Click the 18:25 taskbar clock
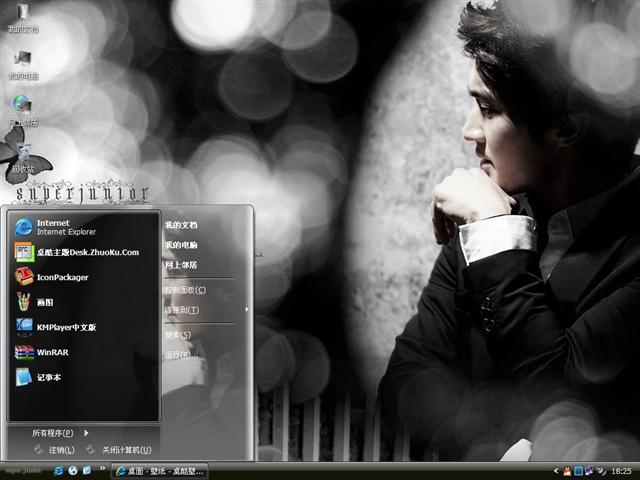This screenshot has width=640, height=480. [621, 471]
